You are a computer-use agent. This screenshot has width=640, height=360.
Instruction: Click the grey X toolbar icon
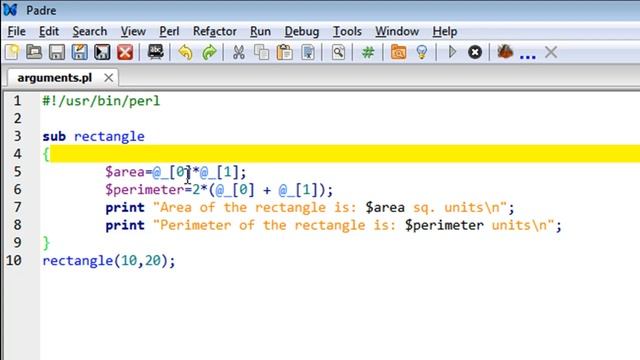pyautogui.click(x=551, y=52)
